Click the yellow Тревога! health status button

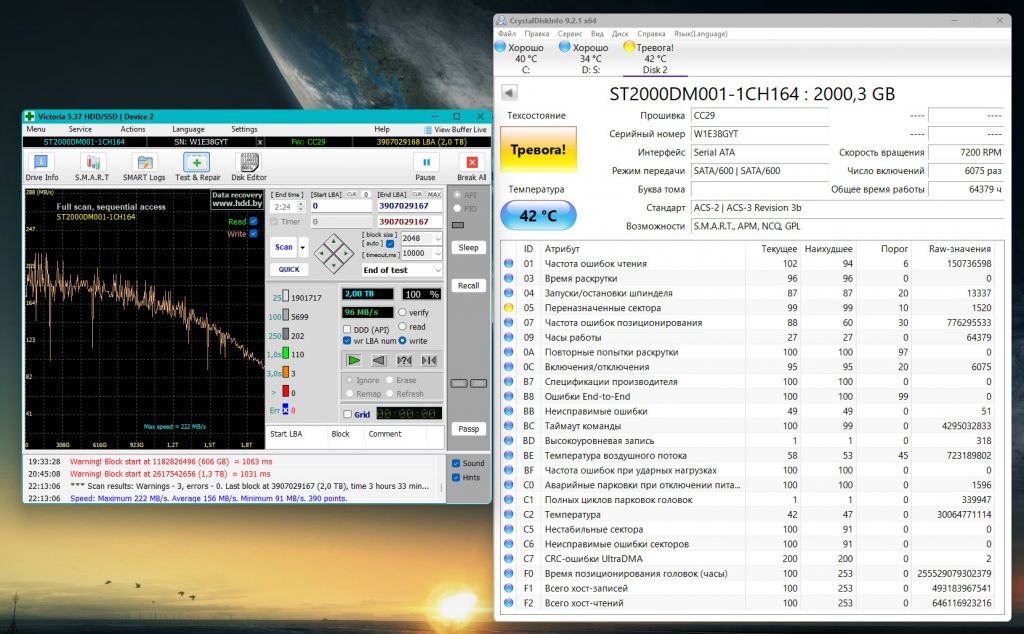click(538, 150)
